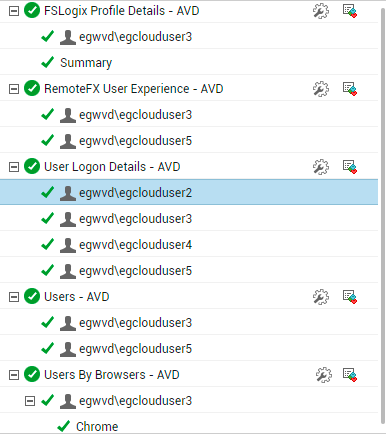This screenshot has width=386, height=434.
Task: Open configure wrench icon for User Logon Details
Action: coord(321,167)
